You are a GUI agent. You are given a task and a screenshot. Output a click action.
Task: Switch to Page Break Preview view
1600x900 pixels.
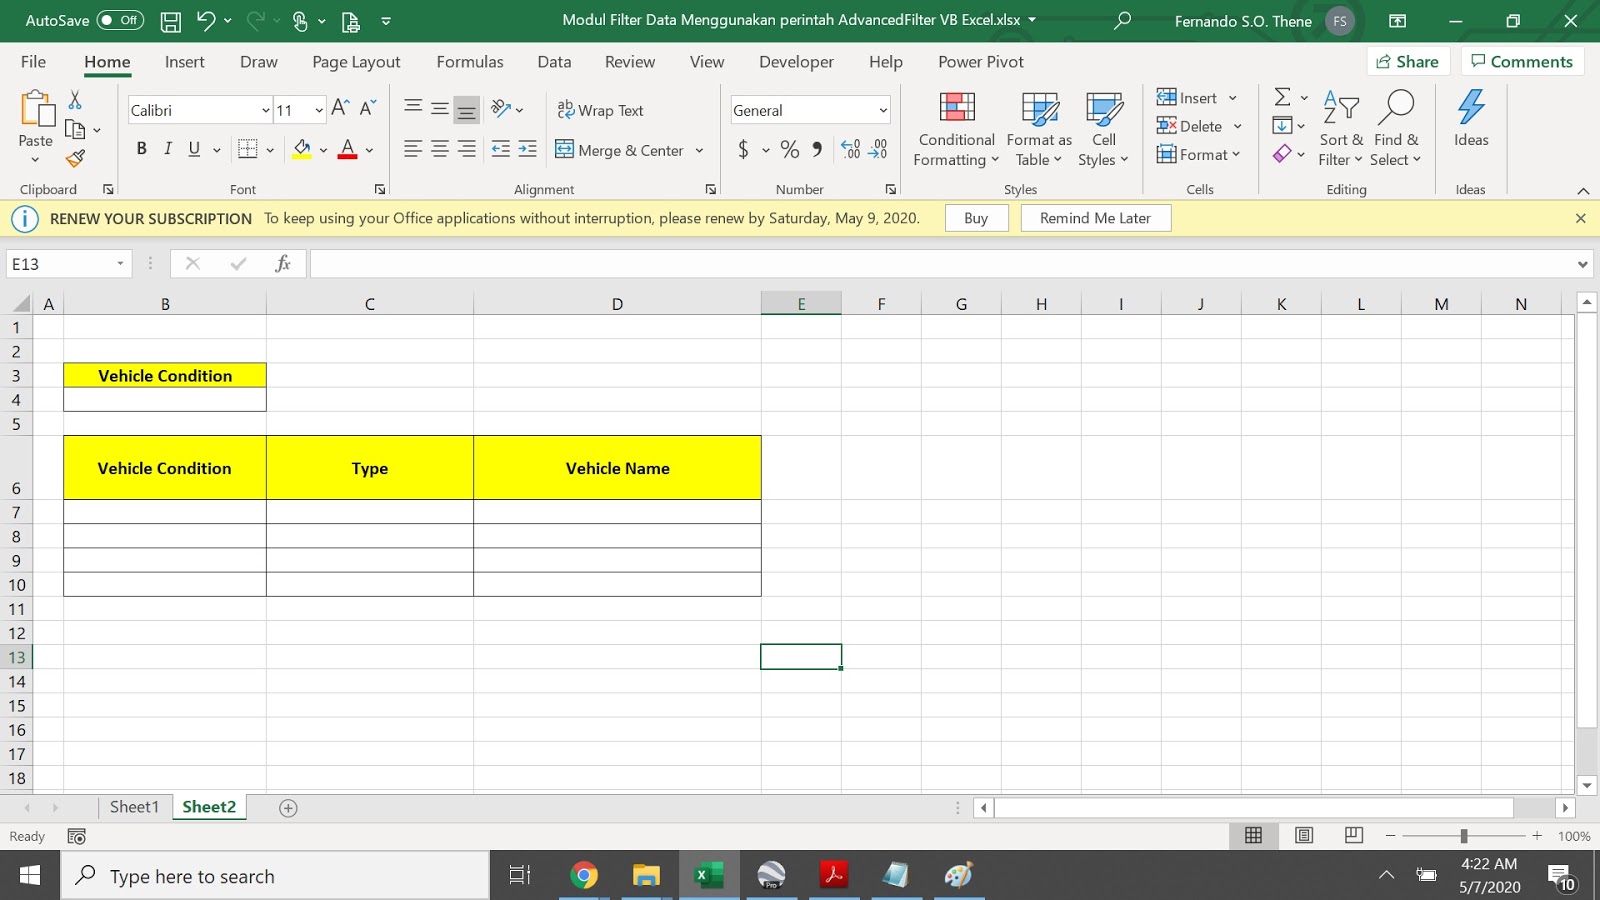[x=1353, y=836]
